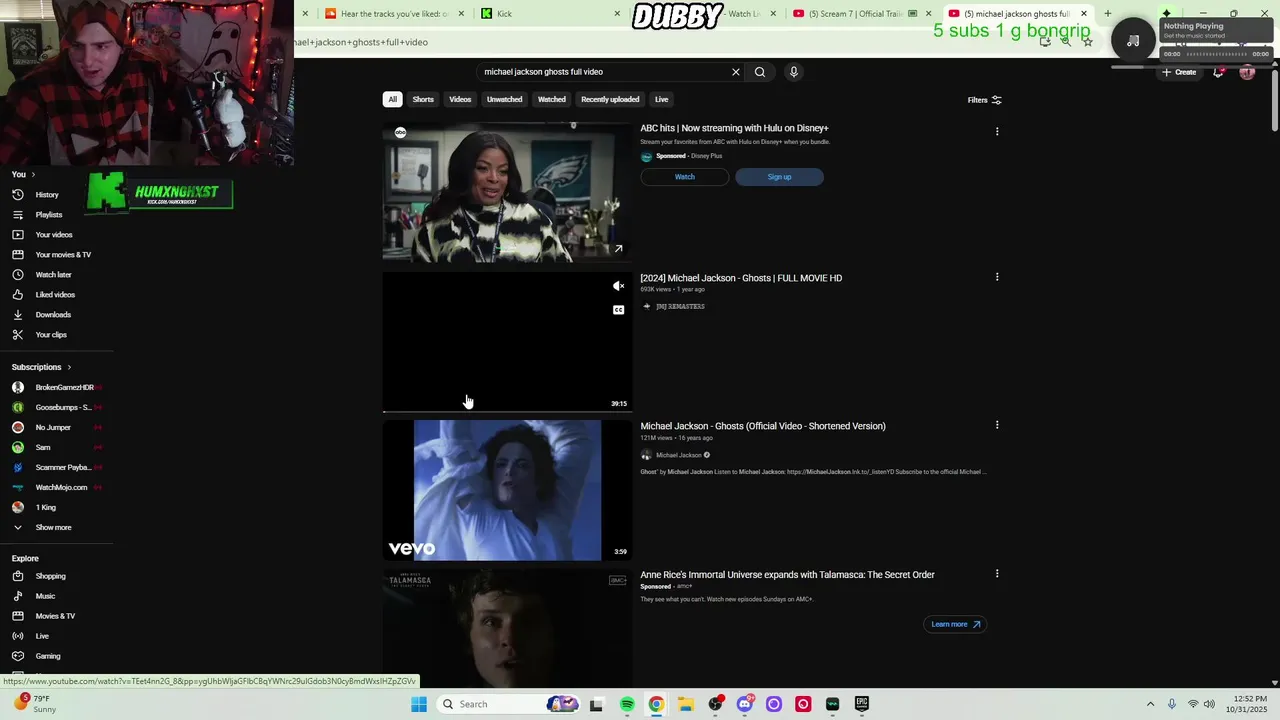This screenshot has height=720, width=1280.
Task: Open Movies & TV under Explore
Action: [55, 616]
